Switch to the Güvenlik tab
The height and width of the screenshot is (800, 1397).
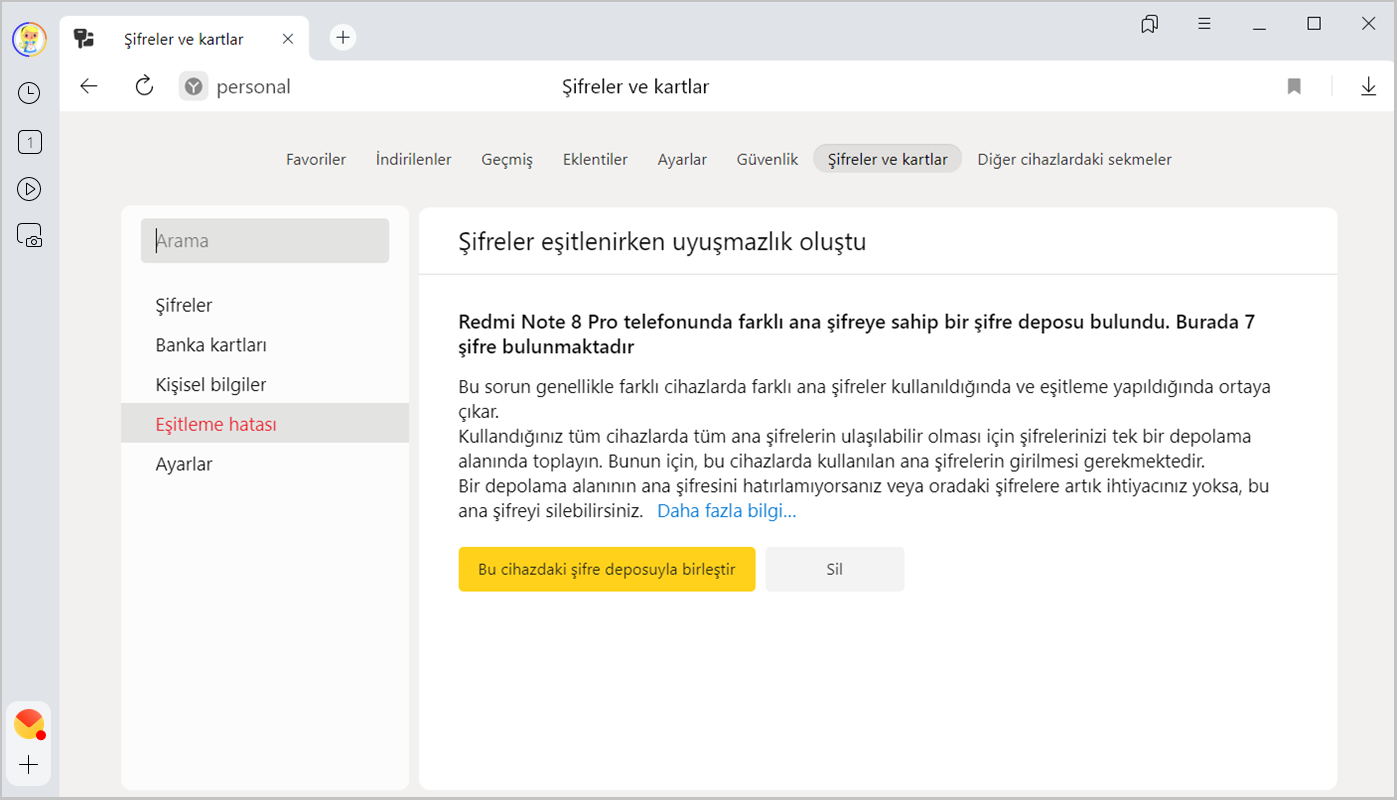tap(767, 159)
